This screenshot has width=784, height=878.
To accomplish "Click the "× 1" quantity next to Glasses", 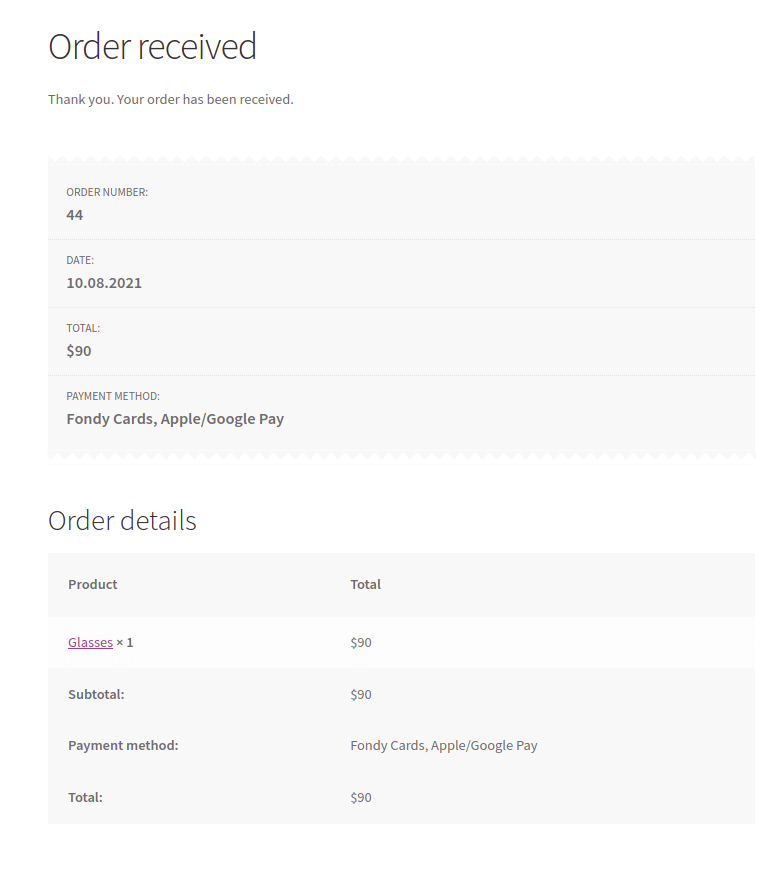I will tap(125, 643).
